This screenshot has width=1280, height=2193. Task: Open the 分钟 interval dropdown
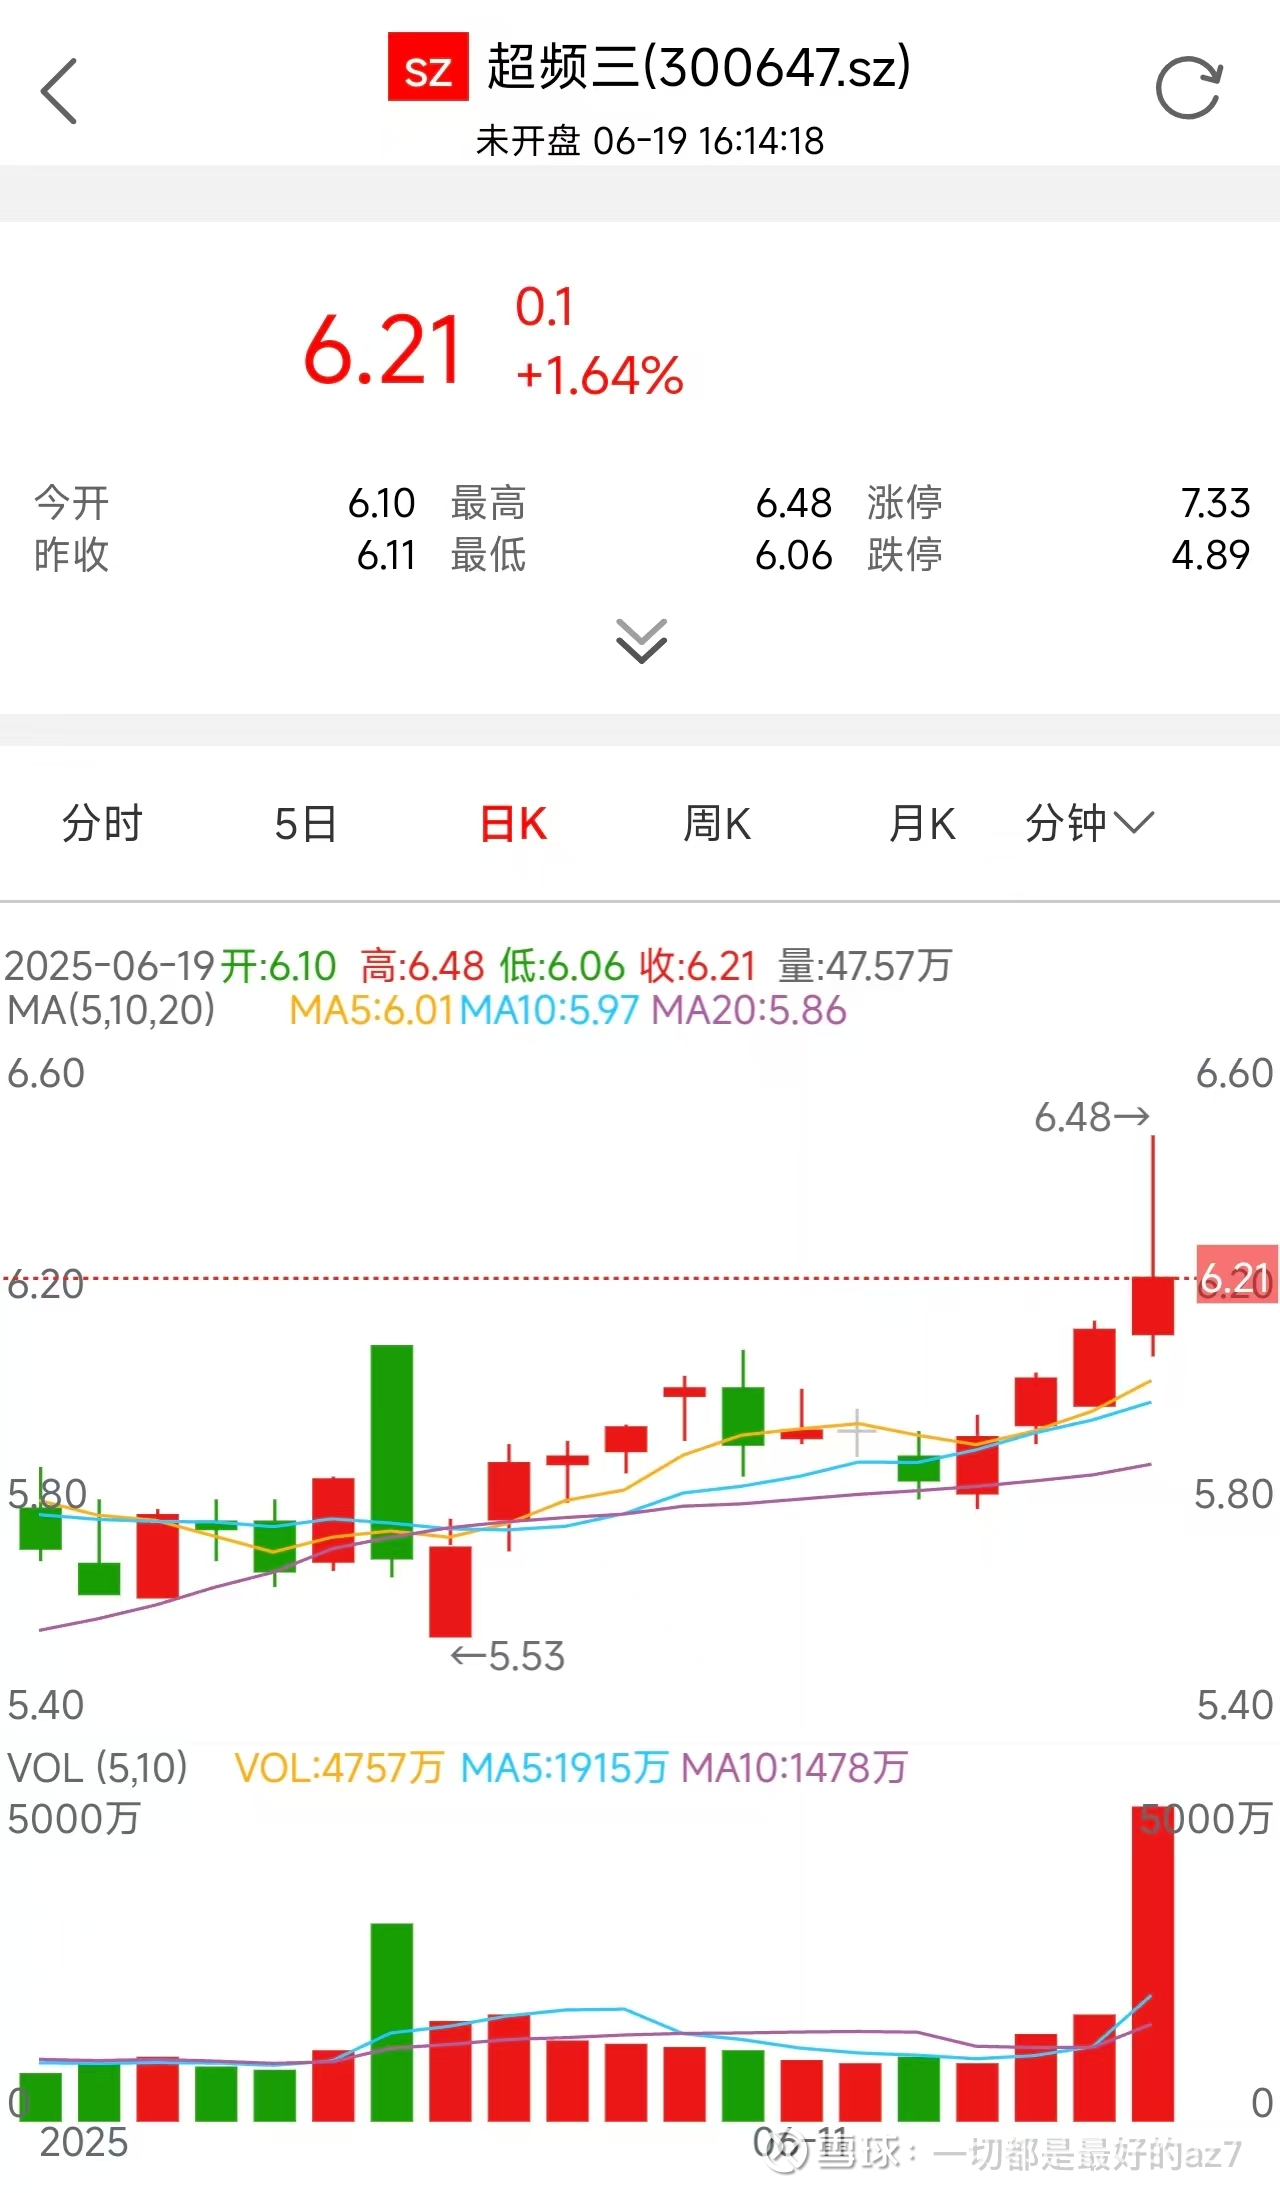[1089, 824]
